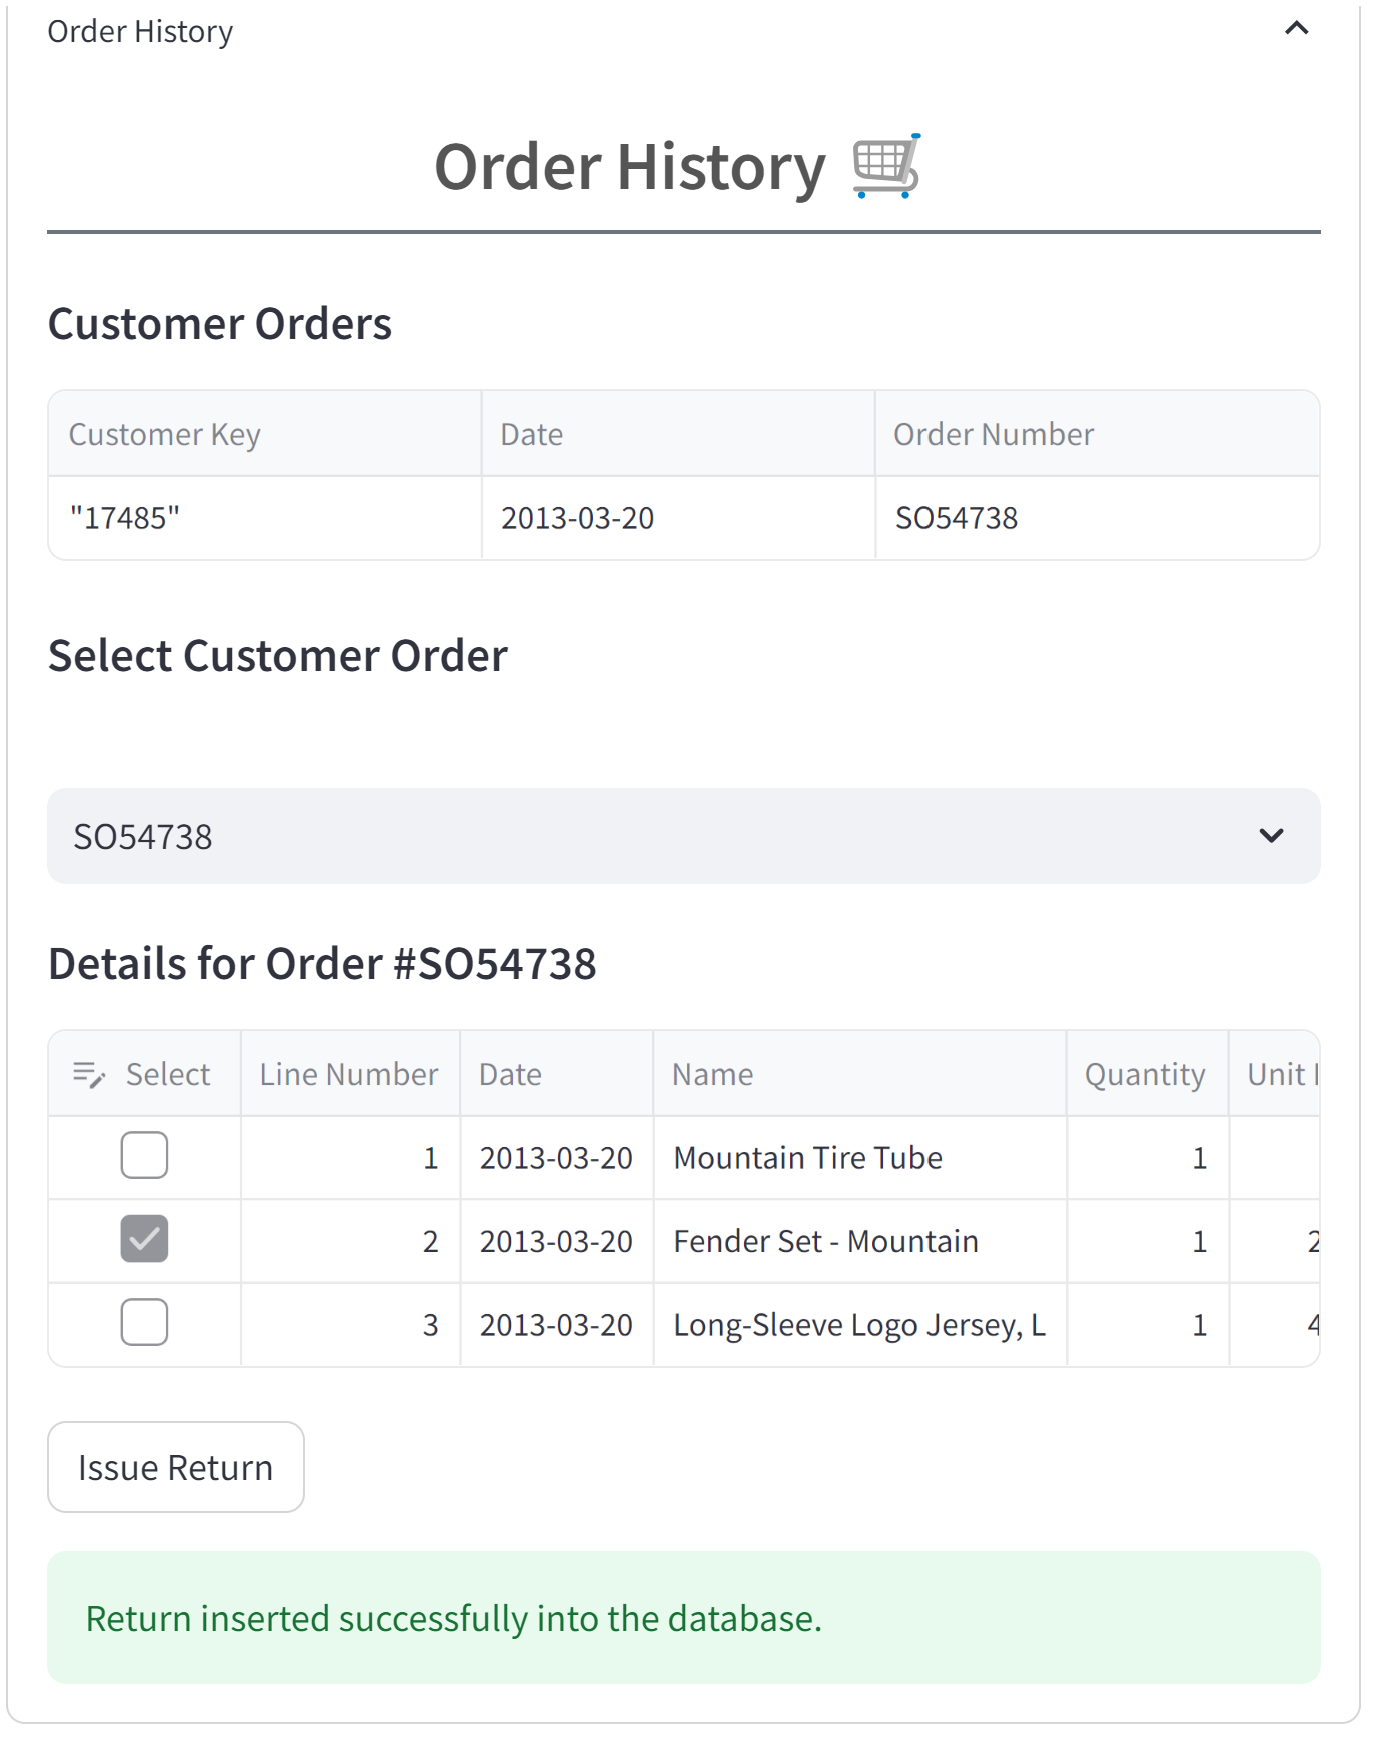The height and width of the screenshot is (1741, 1392).
Task: Click the editable column icon beside Select
Action: point(89,1075)
